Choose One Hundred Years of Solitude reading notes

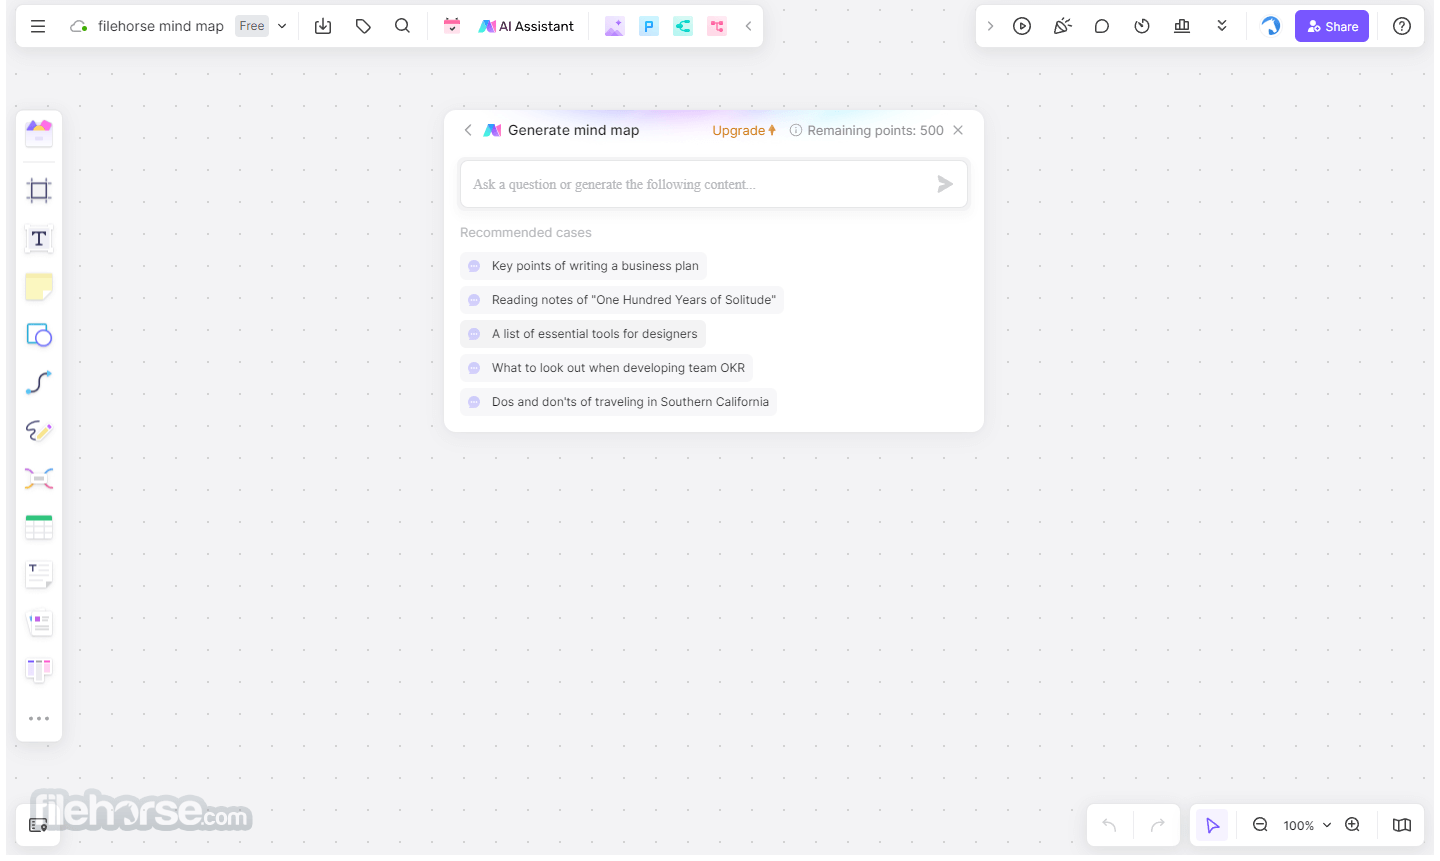coord(622,300)
